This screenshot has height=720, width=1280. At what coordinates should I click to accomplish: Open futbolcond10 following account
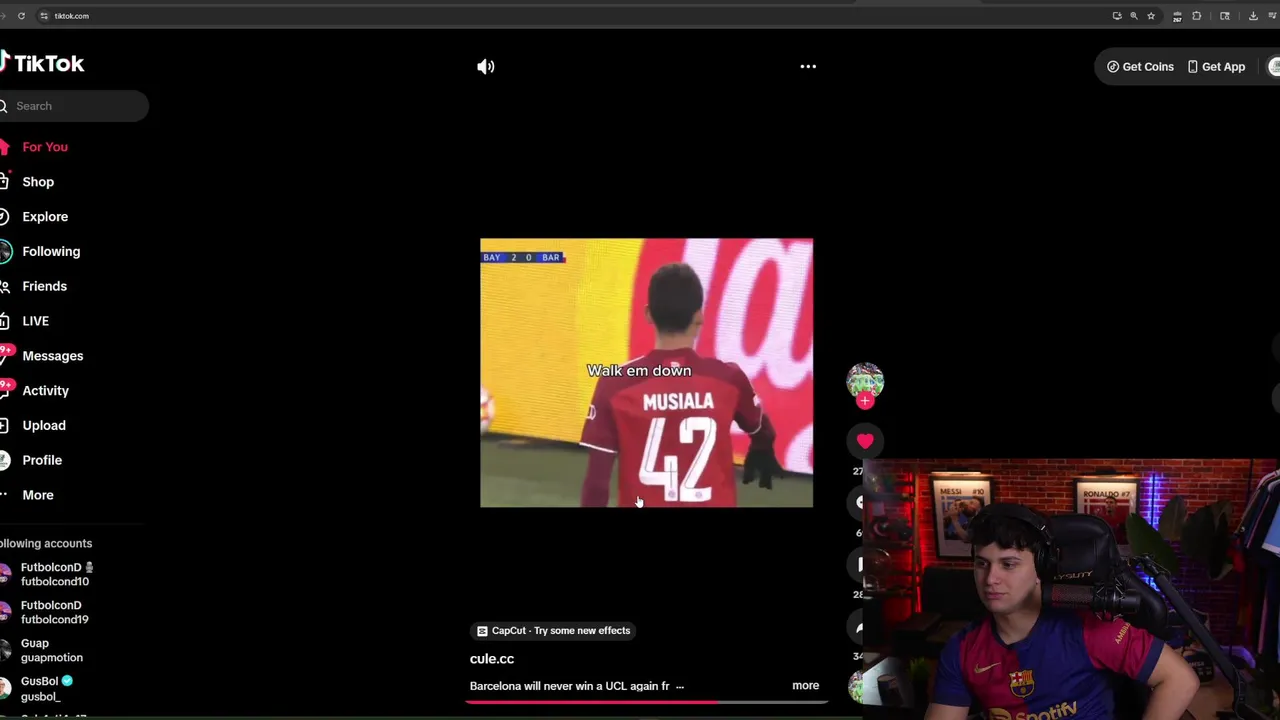point(50,574)
